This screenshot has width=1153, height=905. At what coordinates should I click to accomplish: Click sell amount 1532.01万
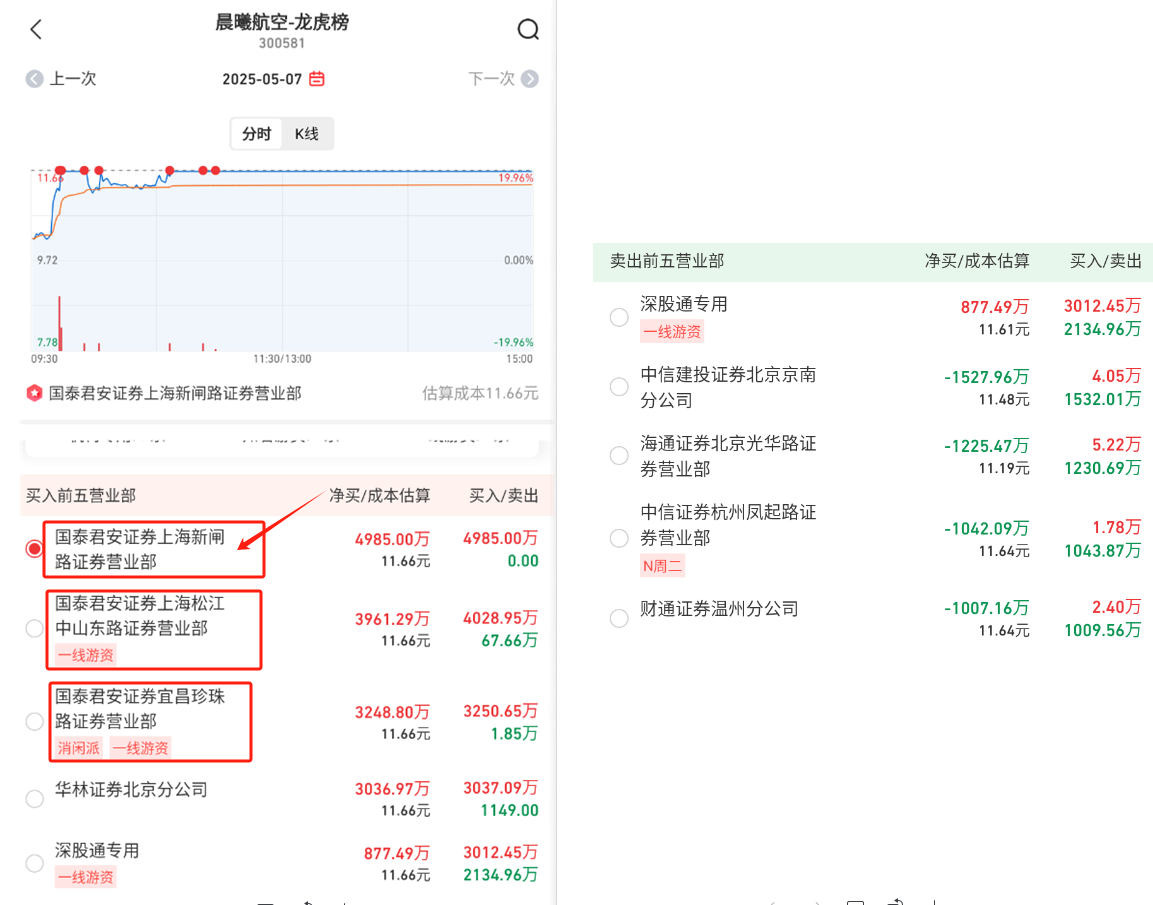(1102, 399)
